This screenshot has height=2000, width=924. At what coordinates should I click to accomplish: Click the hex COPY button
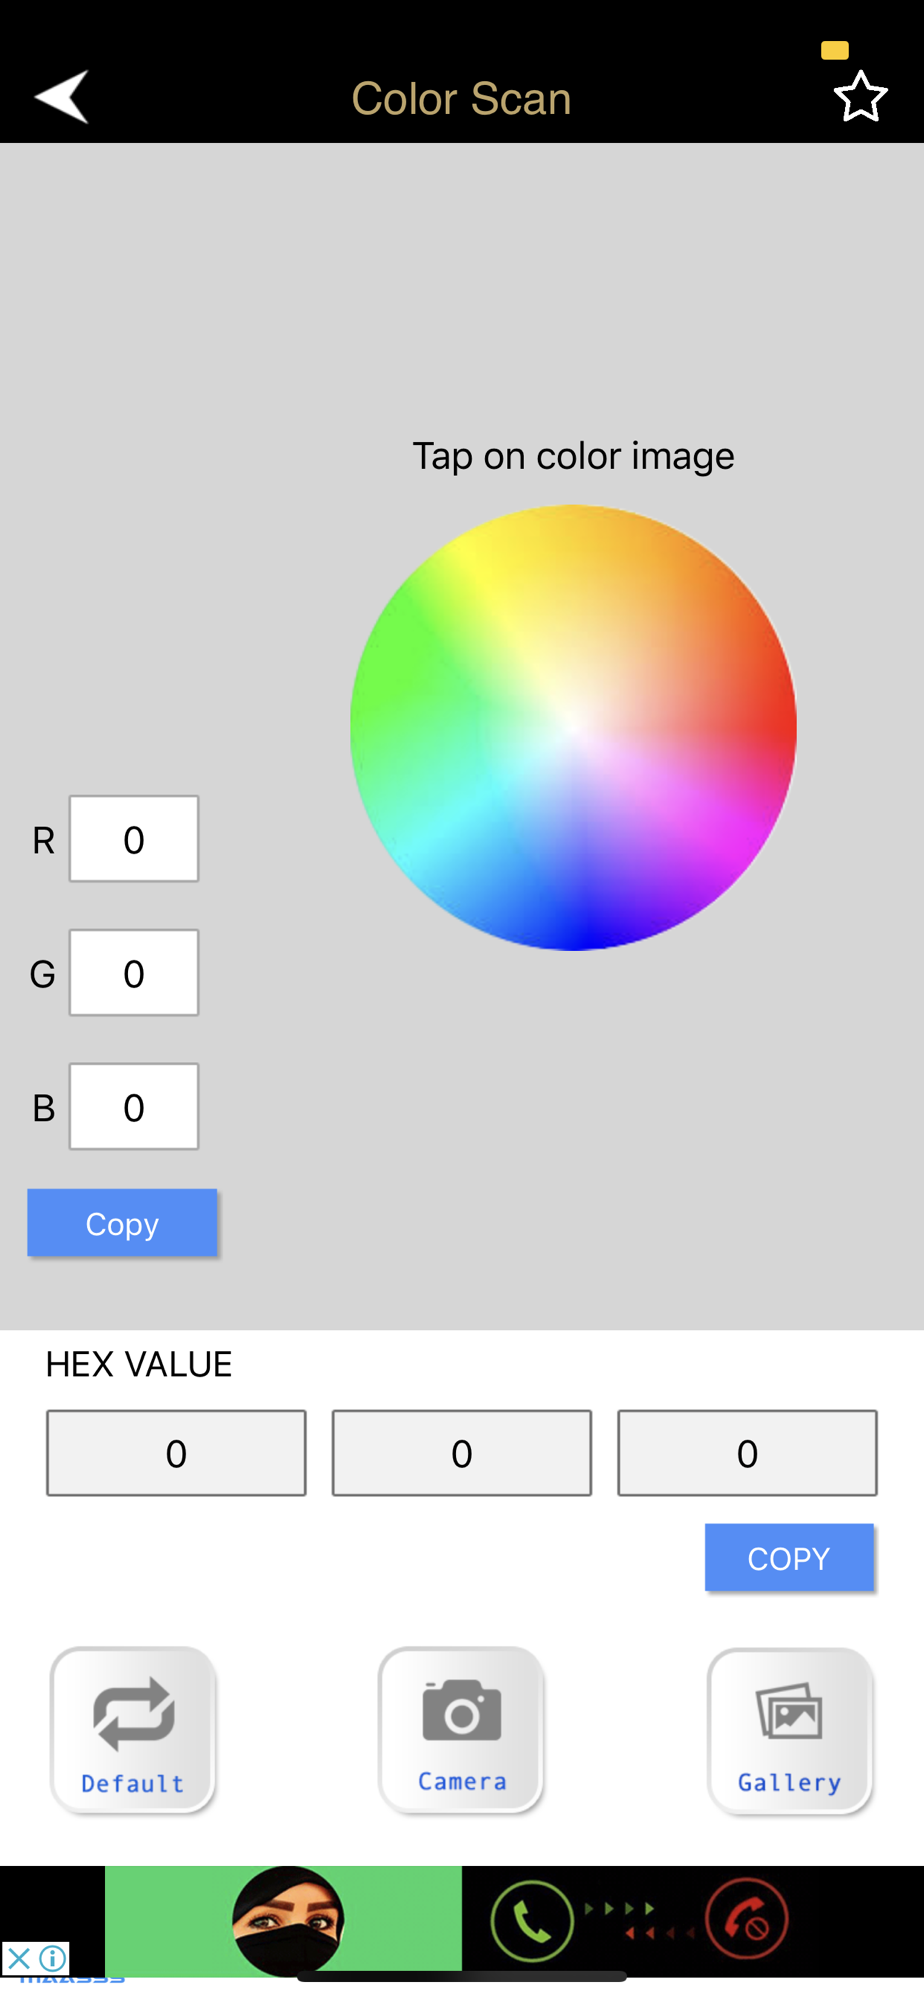[x=789, y=1558]
